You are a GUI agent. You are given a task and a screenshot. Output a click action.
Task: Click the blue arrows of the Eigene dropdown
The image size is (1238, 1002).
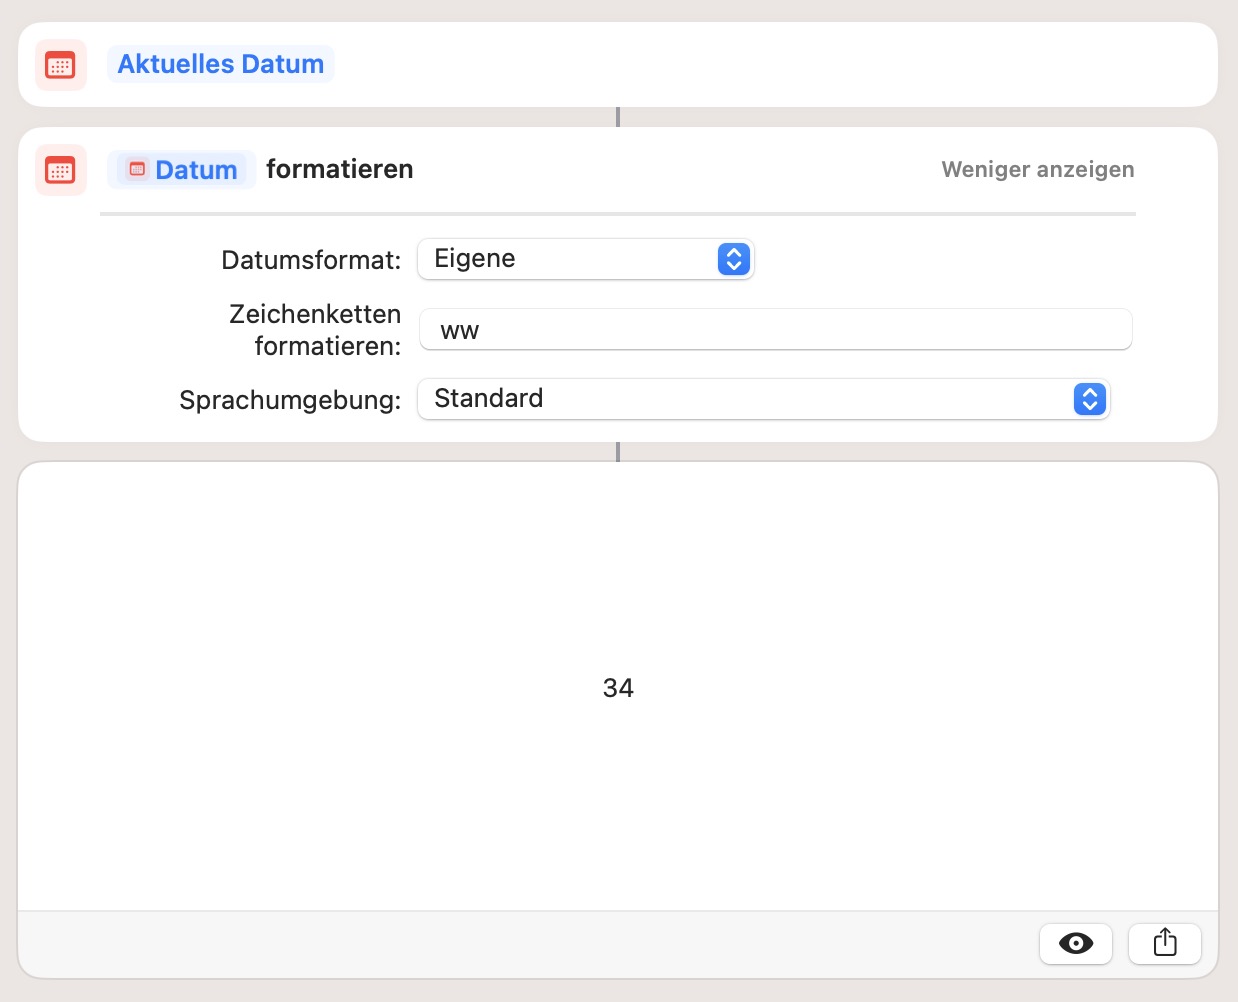point(733,259)
